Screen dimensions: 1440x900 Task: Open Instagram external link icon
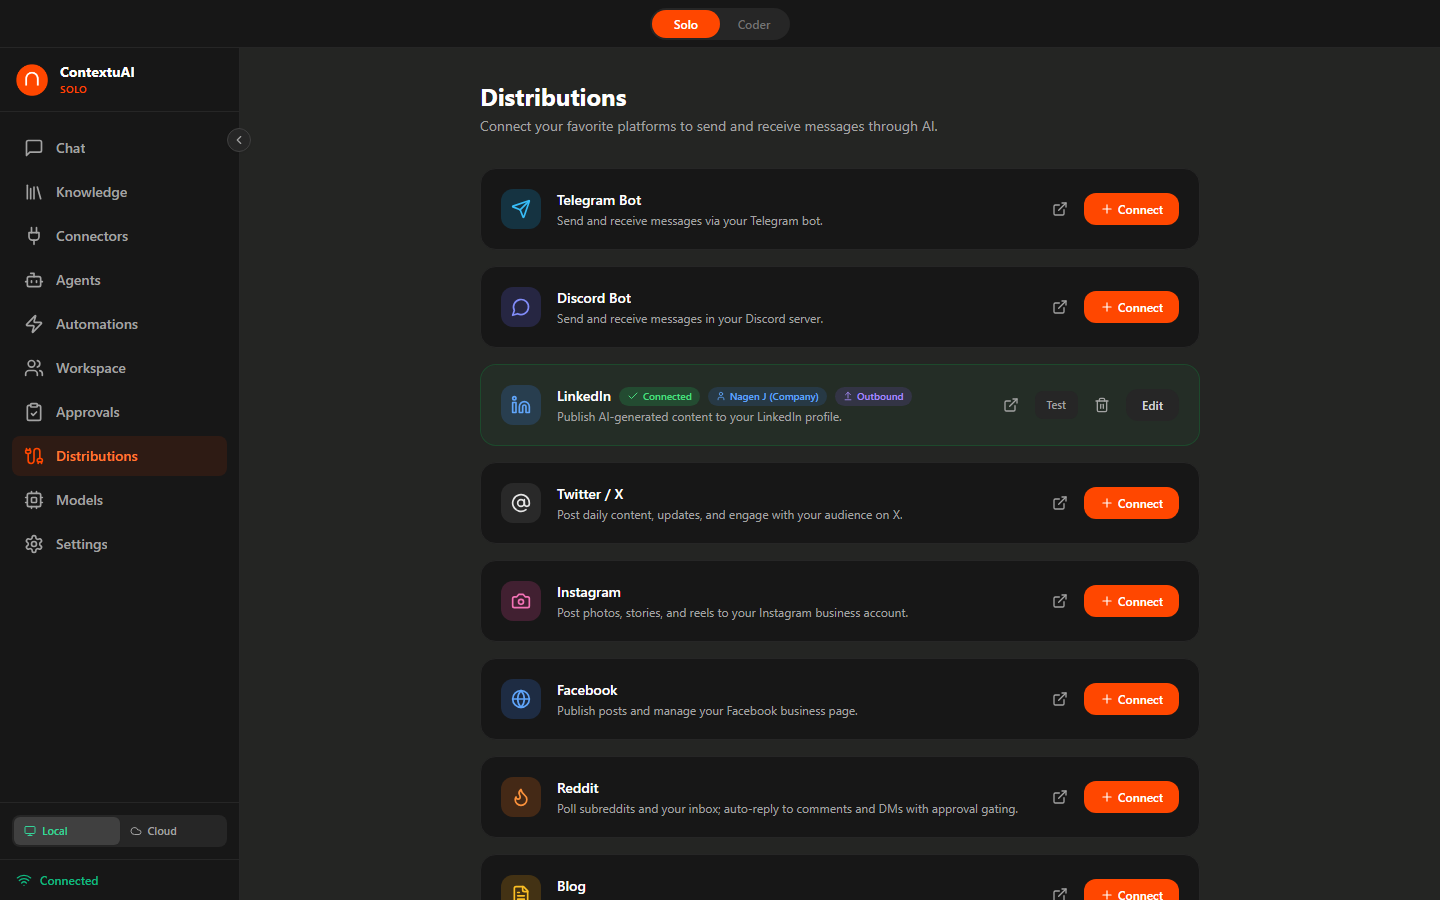coord(1060,601)
